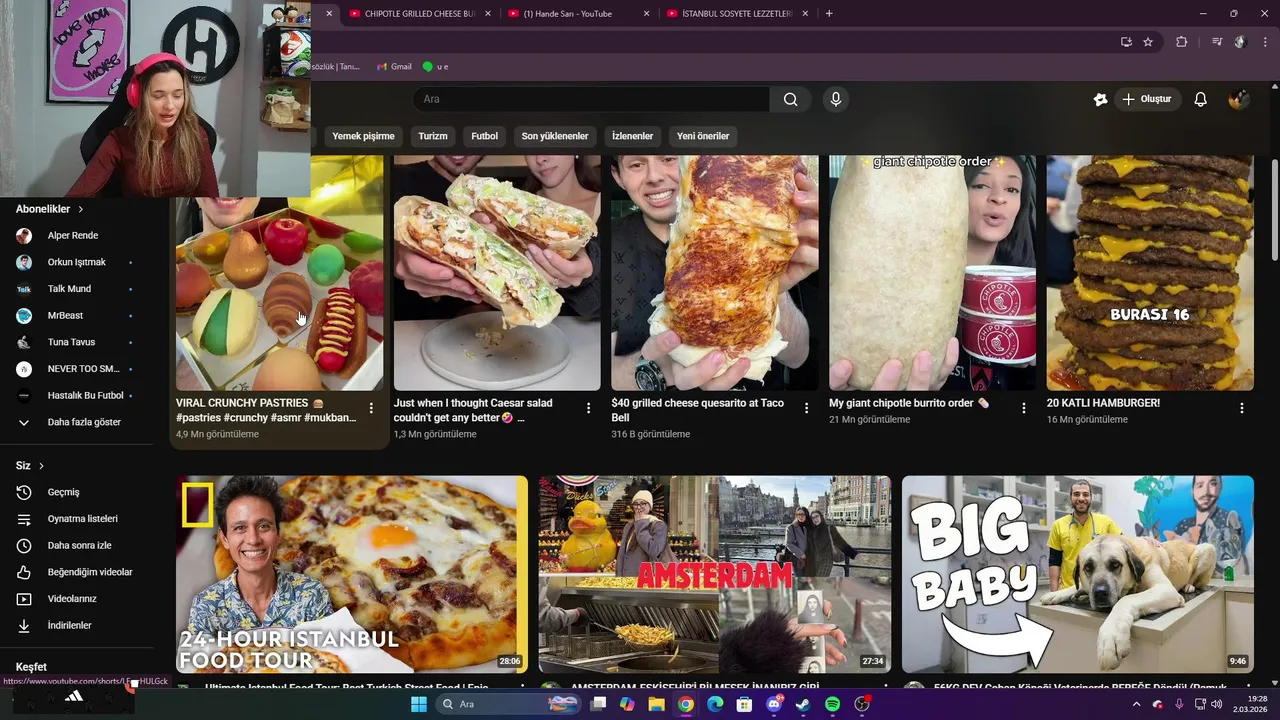
Task: Open $40 grilled cheese quesarito short
Action: 715,273
